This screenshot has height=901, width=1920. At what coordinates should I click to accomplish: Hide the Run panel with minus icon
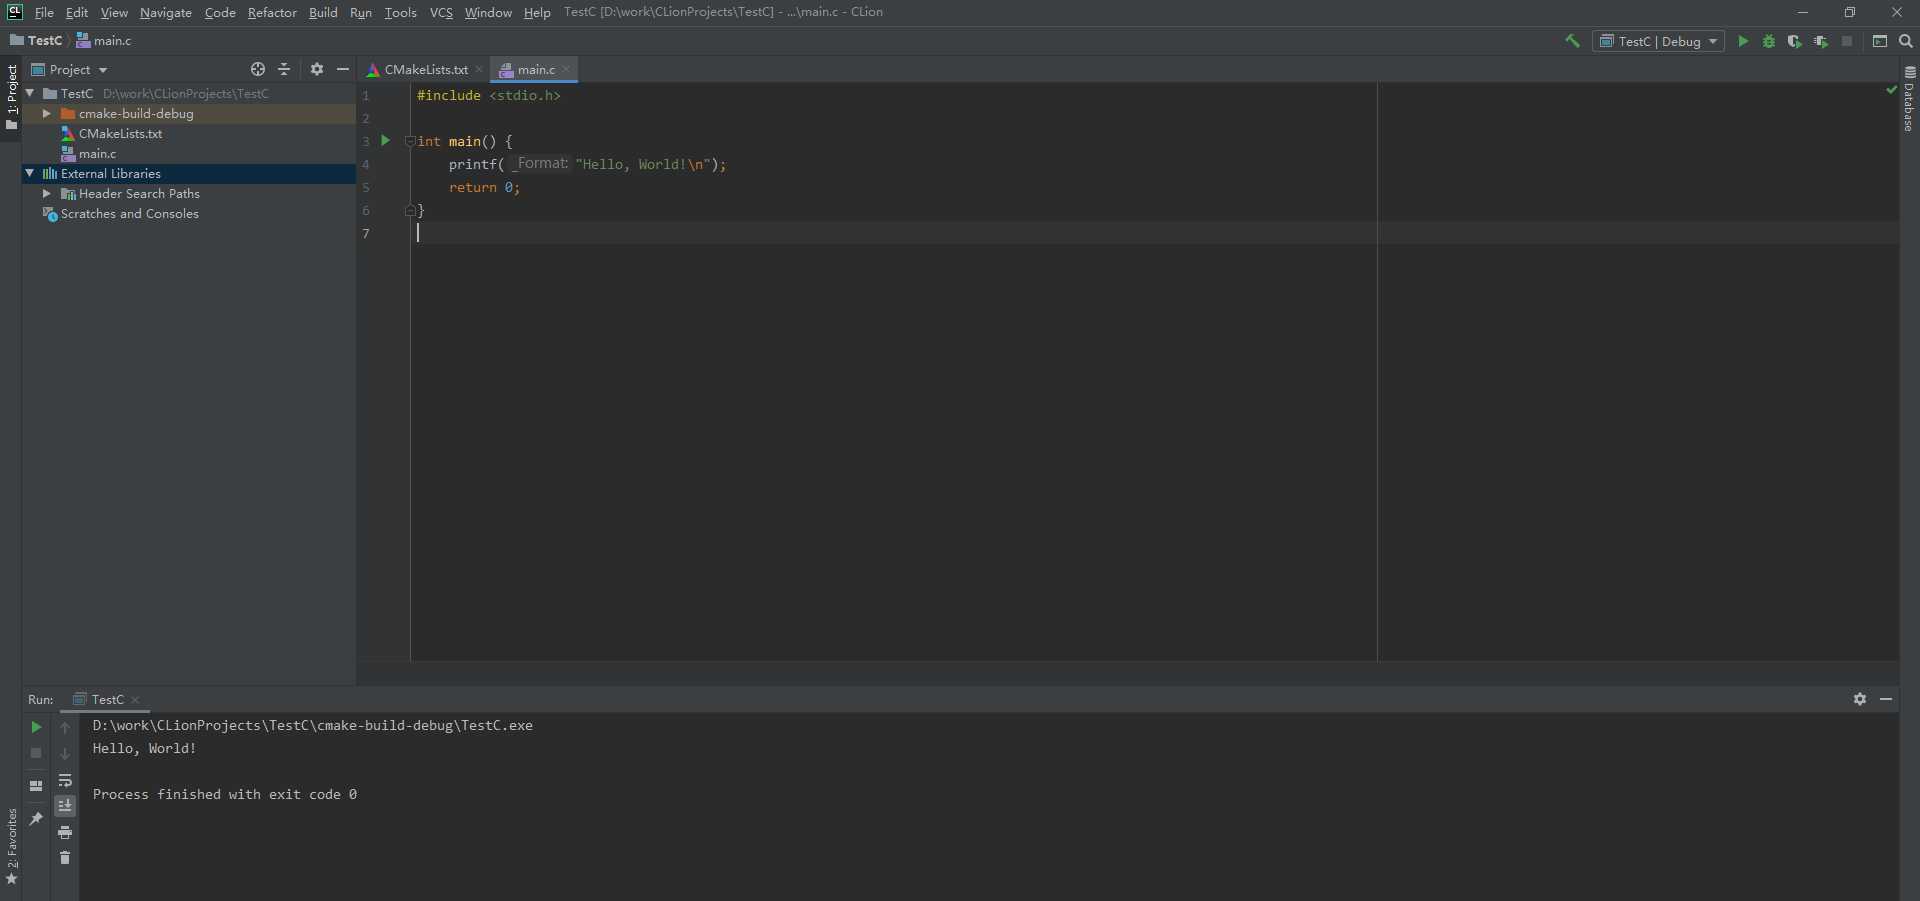coord(1886,699)
